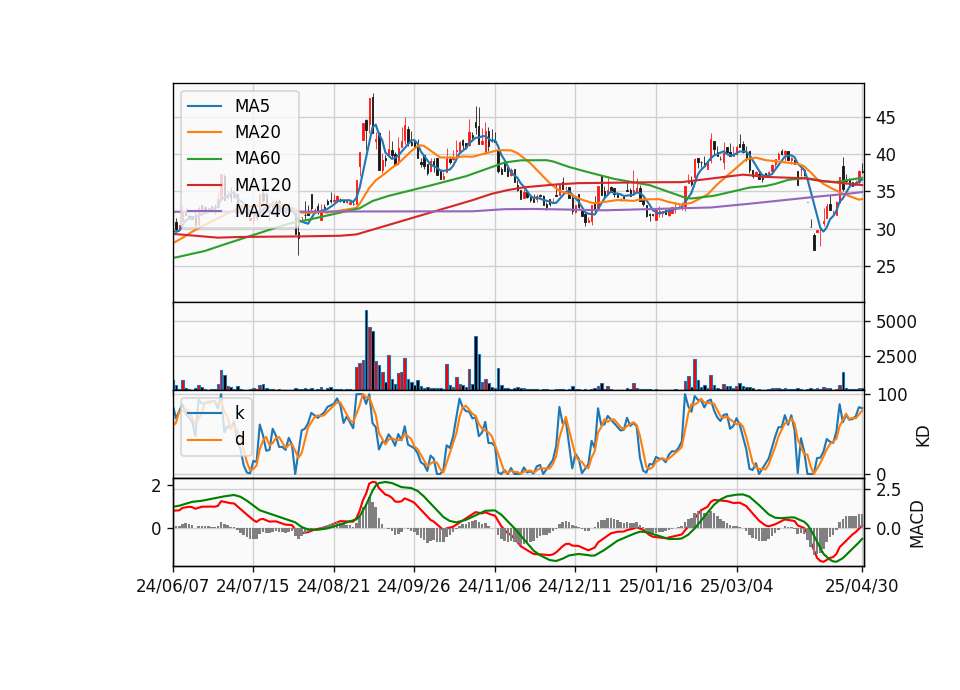
Task: Click the 25/04/30 date tick label
Action: 862,587
